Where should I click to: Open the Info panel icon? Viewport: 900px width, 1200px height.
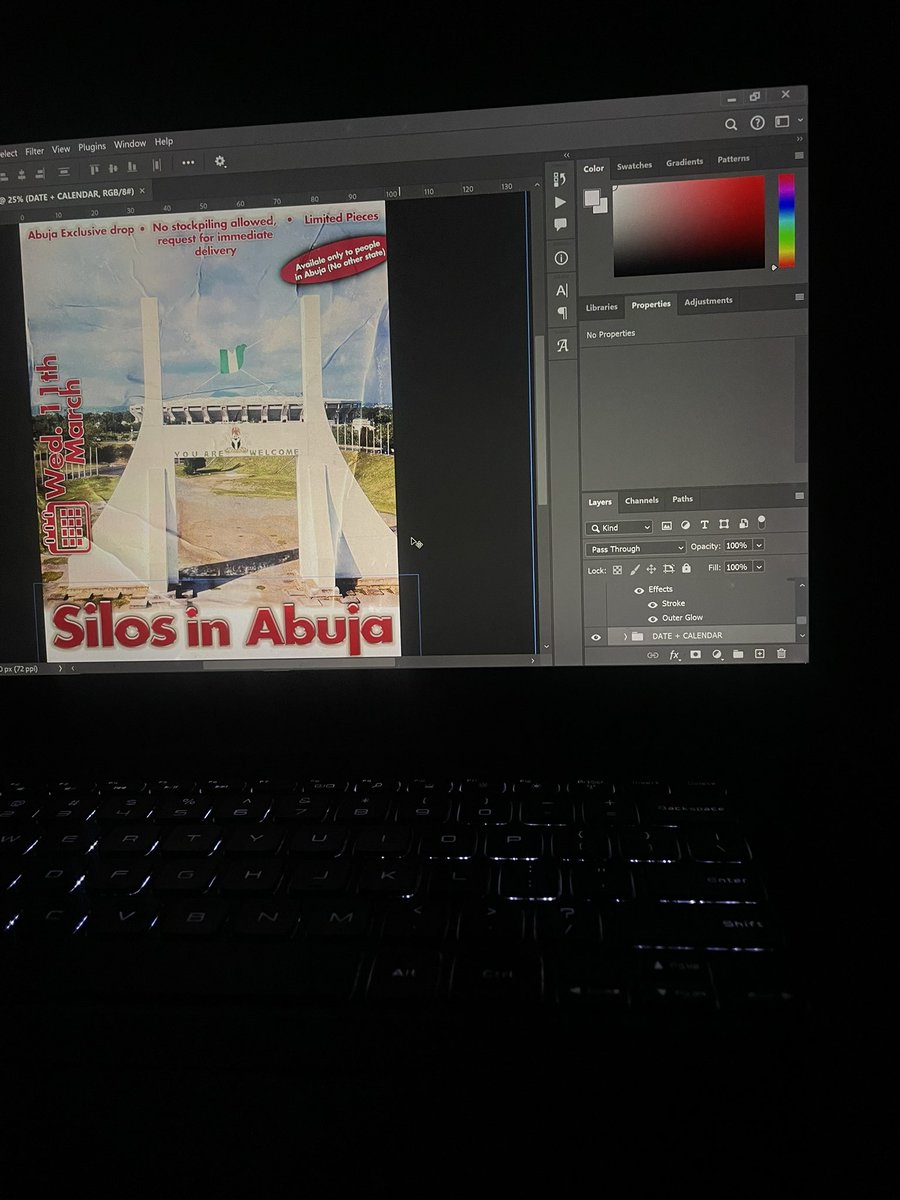pyautogui.click(x=561, y=258)
